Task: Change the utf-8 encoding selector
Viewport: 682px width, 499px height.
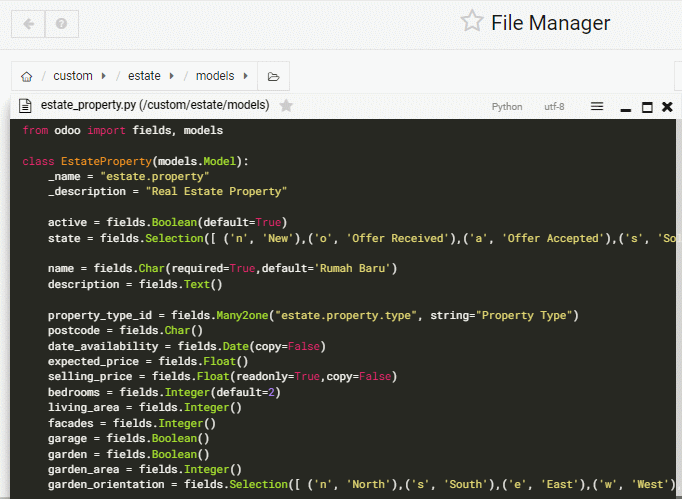Action: tap(554, 107)
